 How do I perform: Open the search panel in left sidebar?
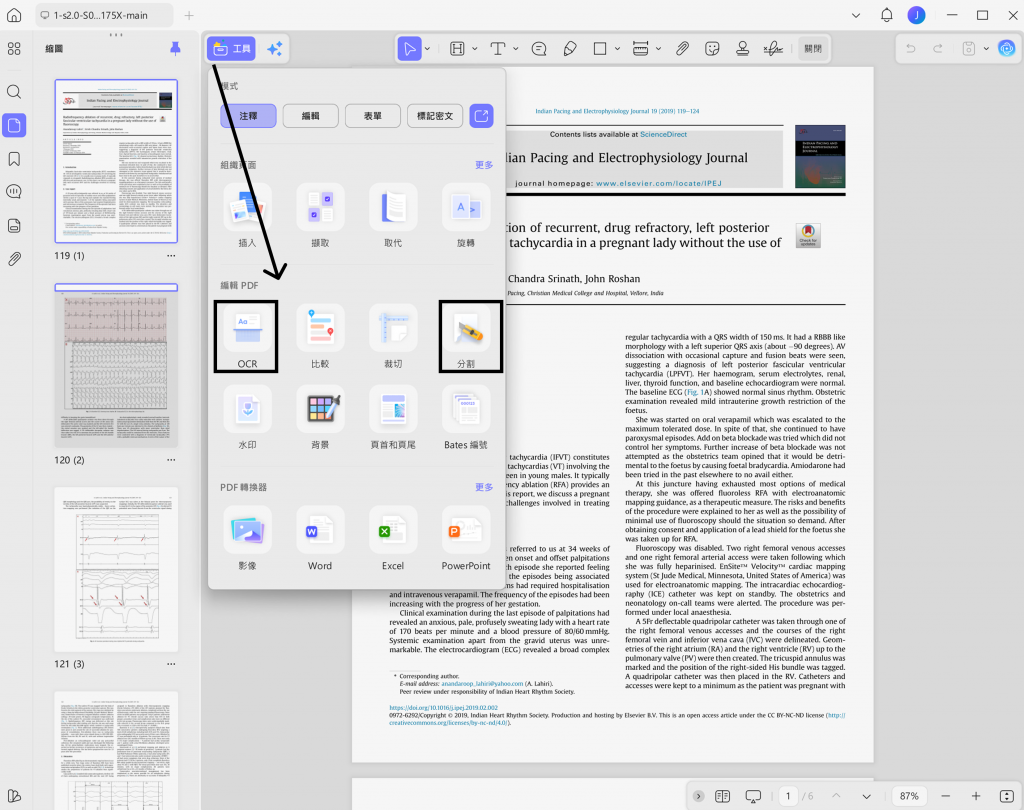click(x=14, y=91)
